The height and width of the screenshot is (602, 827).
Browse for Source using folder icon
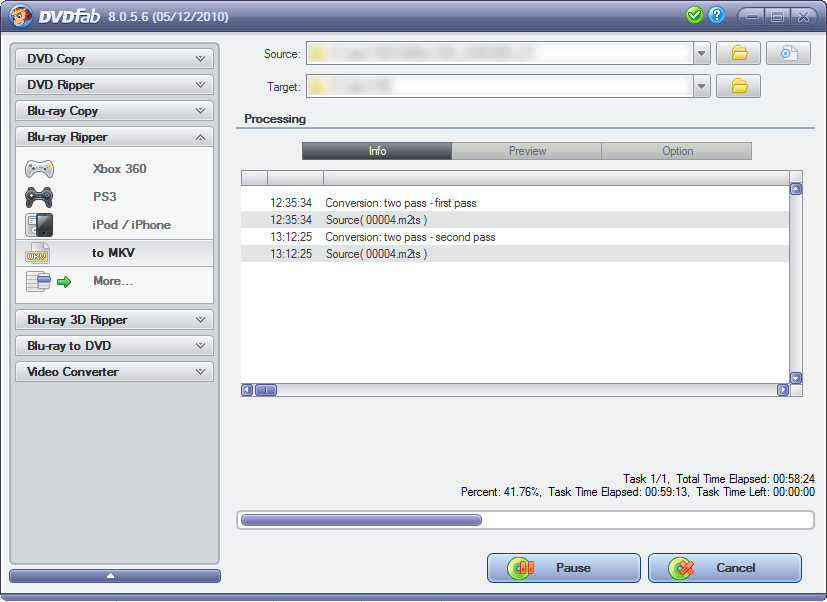tap(738, 53)
